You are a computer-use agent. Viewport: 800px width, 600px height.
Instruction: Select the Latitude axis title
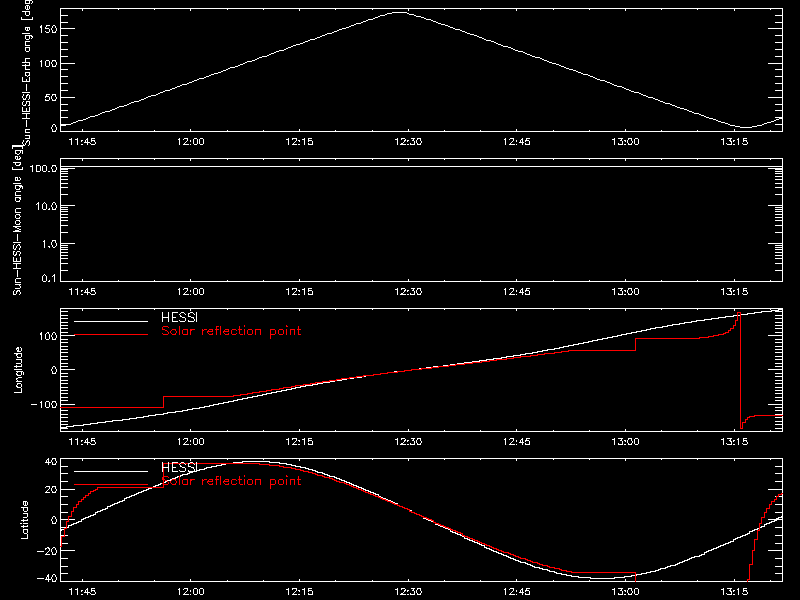[24, 520]
